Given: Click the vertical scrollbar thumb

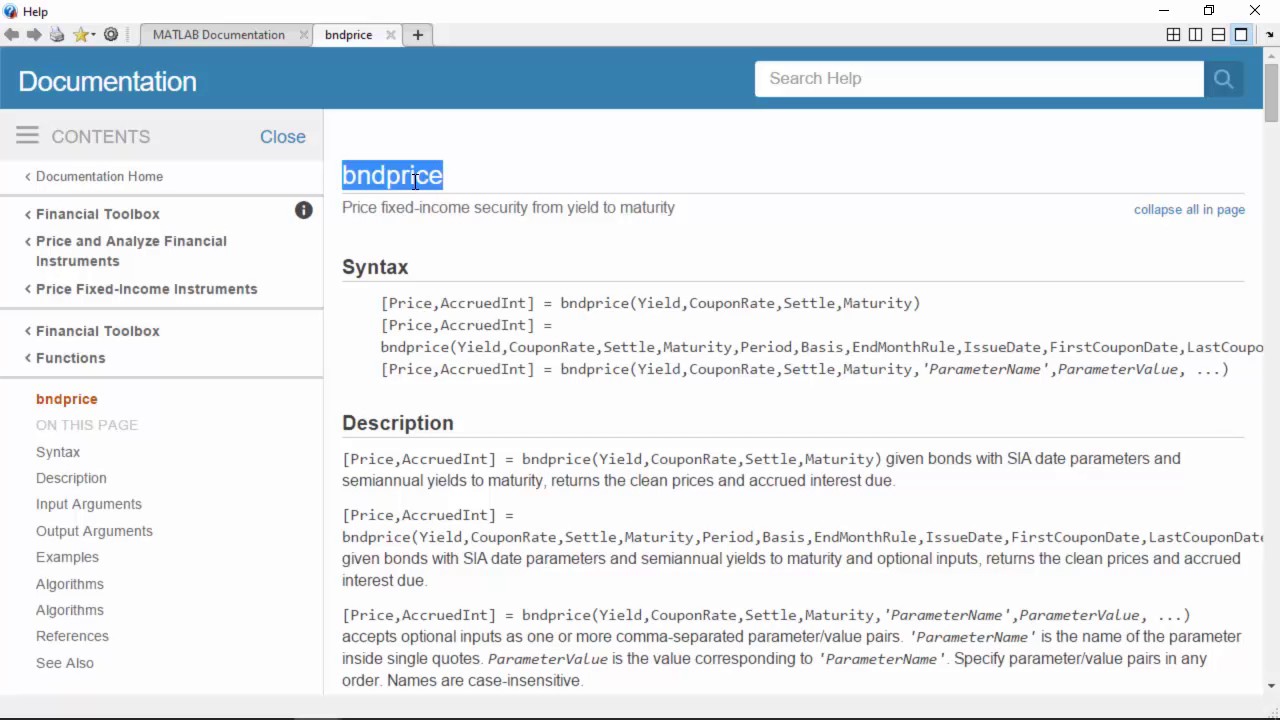Looking at the screenshot, I should coord(1271,92).
